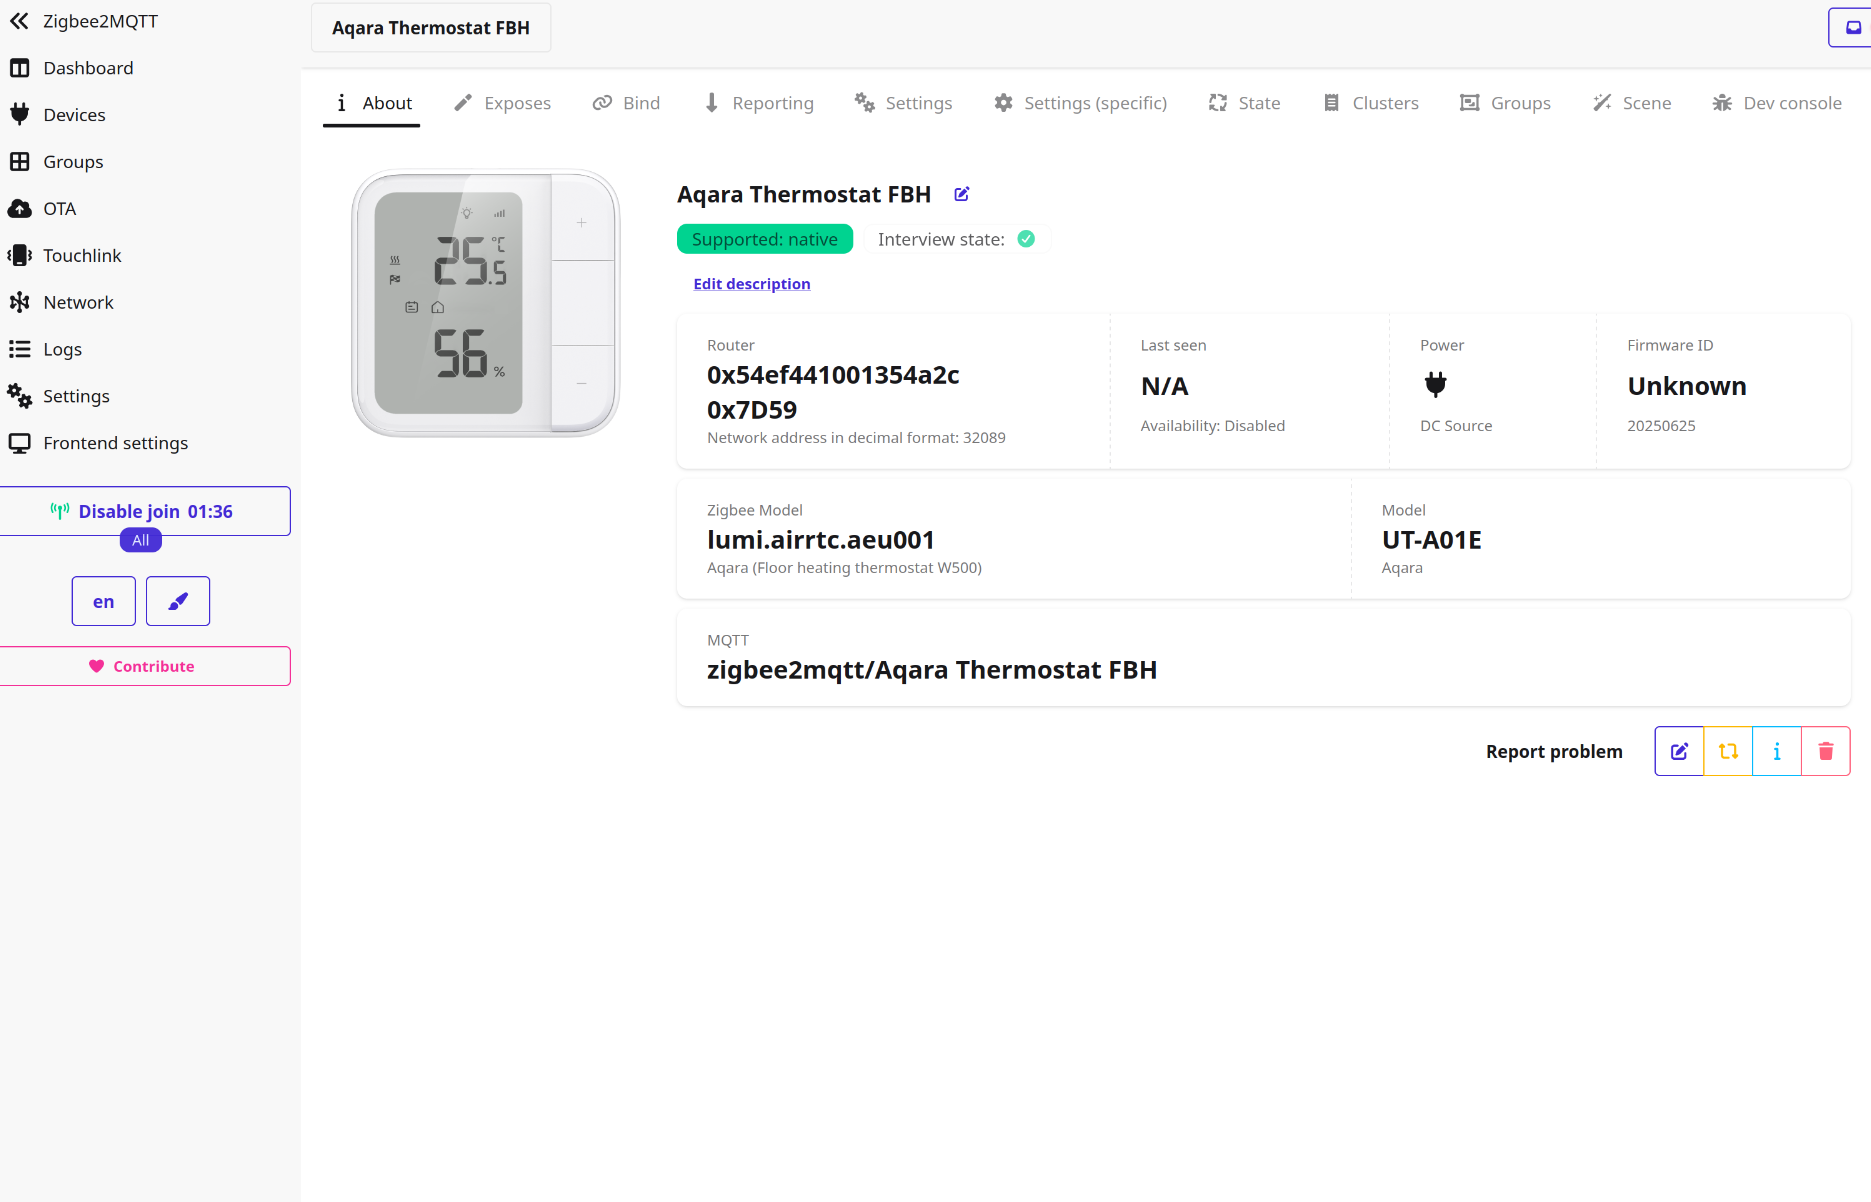Image resolution: width=1871 pixels, height=1202 pixels.
Task: Click the rename device pencil icon
Action: [961, 195]
